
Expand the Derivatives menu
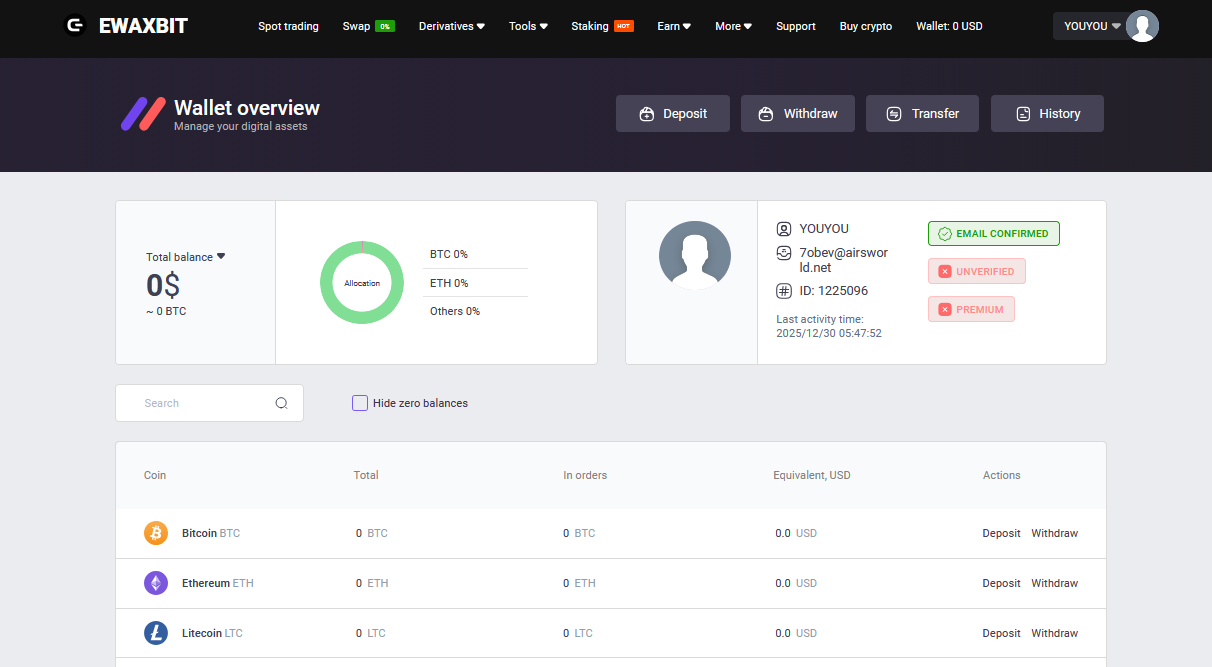452,26
